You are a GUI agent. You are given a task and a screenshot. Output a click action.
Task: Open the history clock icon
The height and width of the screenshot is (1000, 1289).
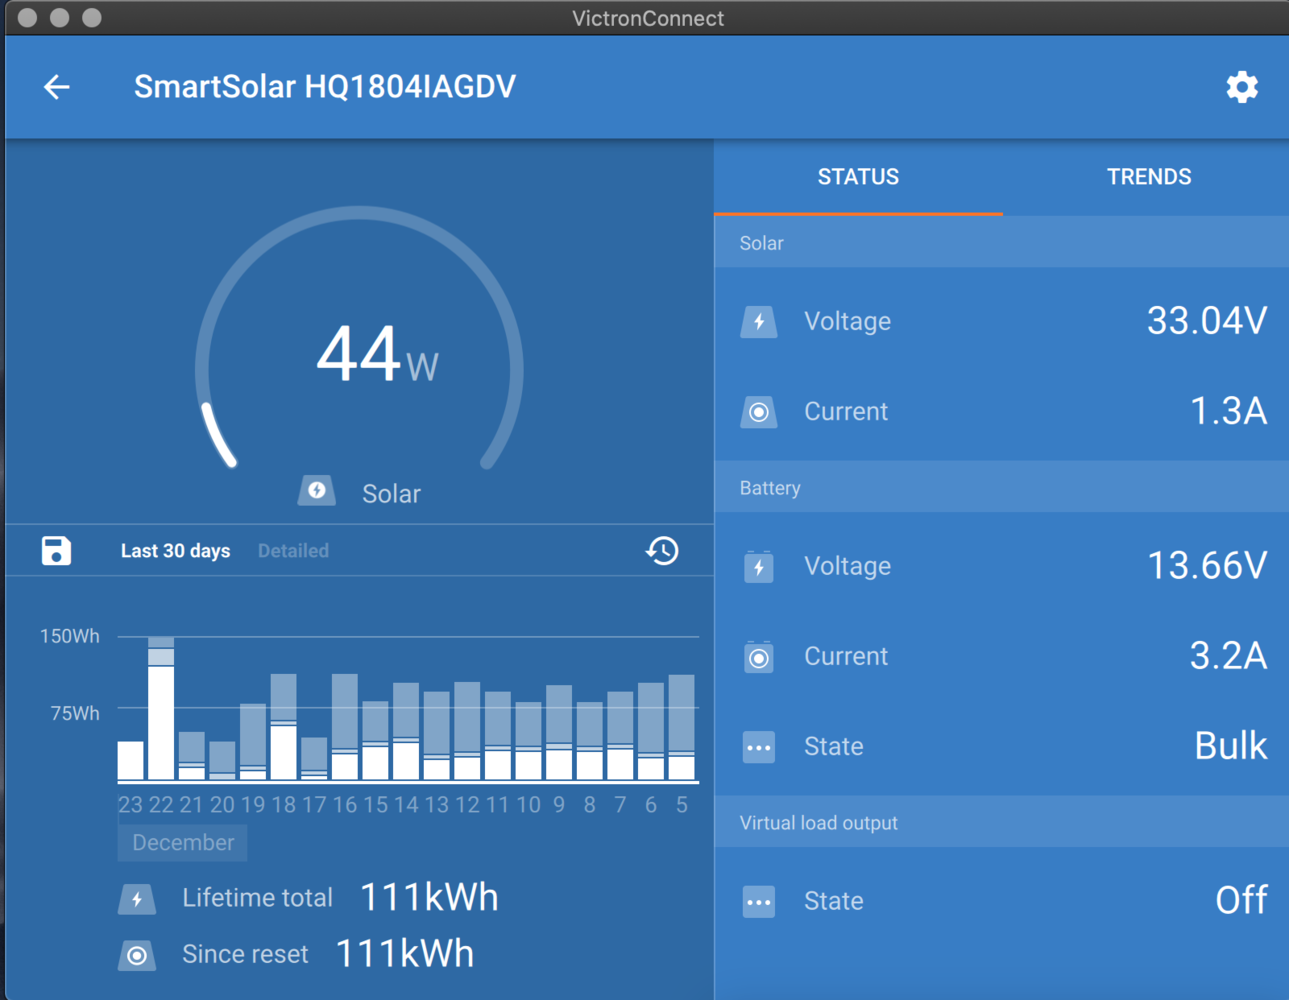point(662,550)
